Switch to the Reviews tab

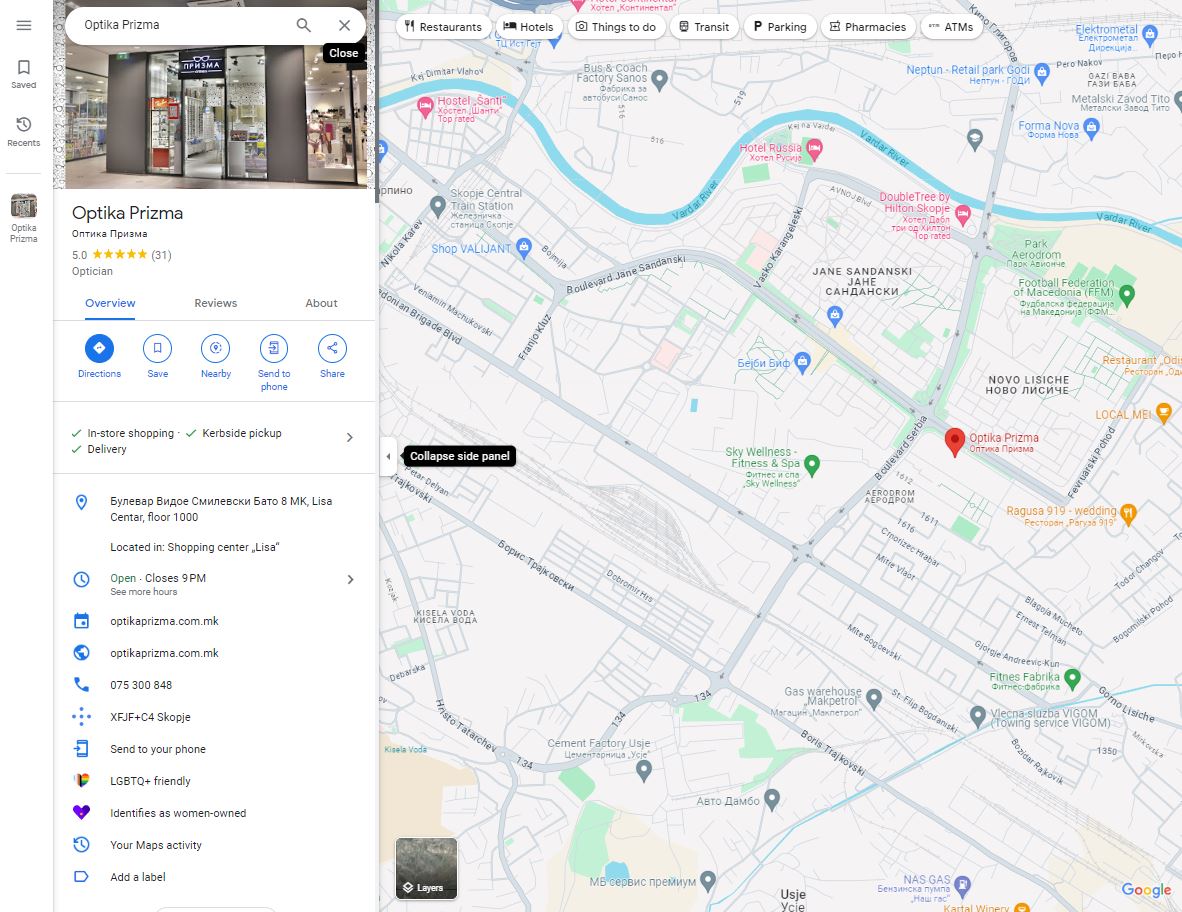click(215, 303)
